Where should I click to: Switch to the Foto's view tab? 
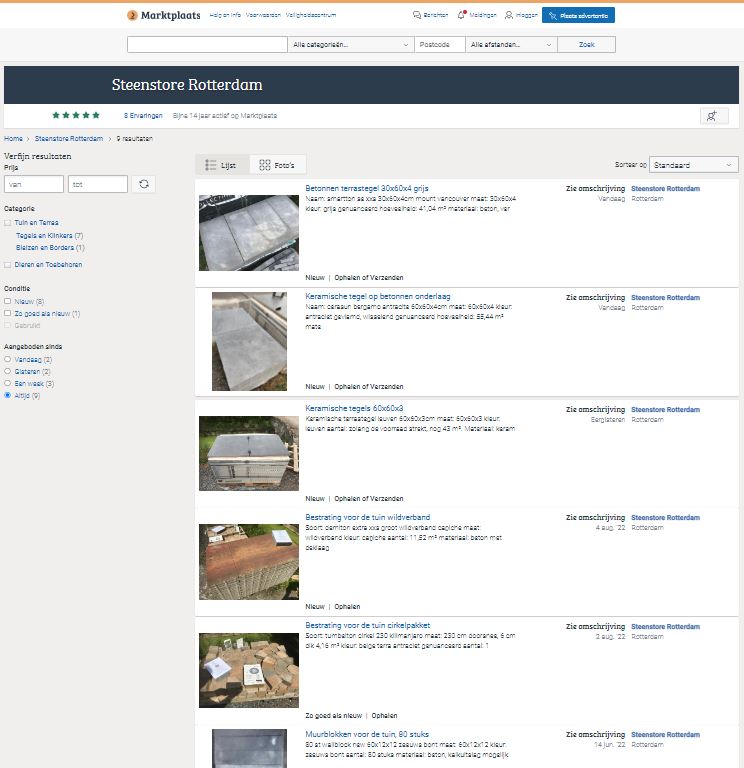278,165
